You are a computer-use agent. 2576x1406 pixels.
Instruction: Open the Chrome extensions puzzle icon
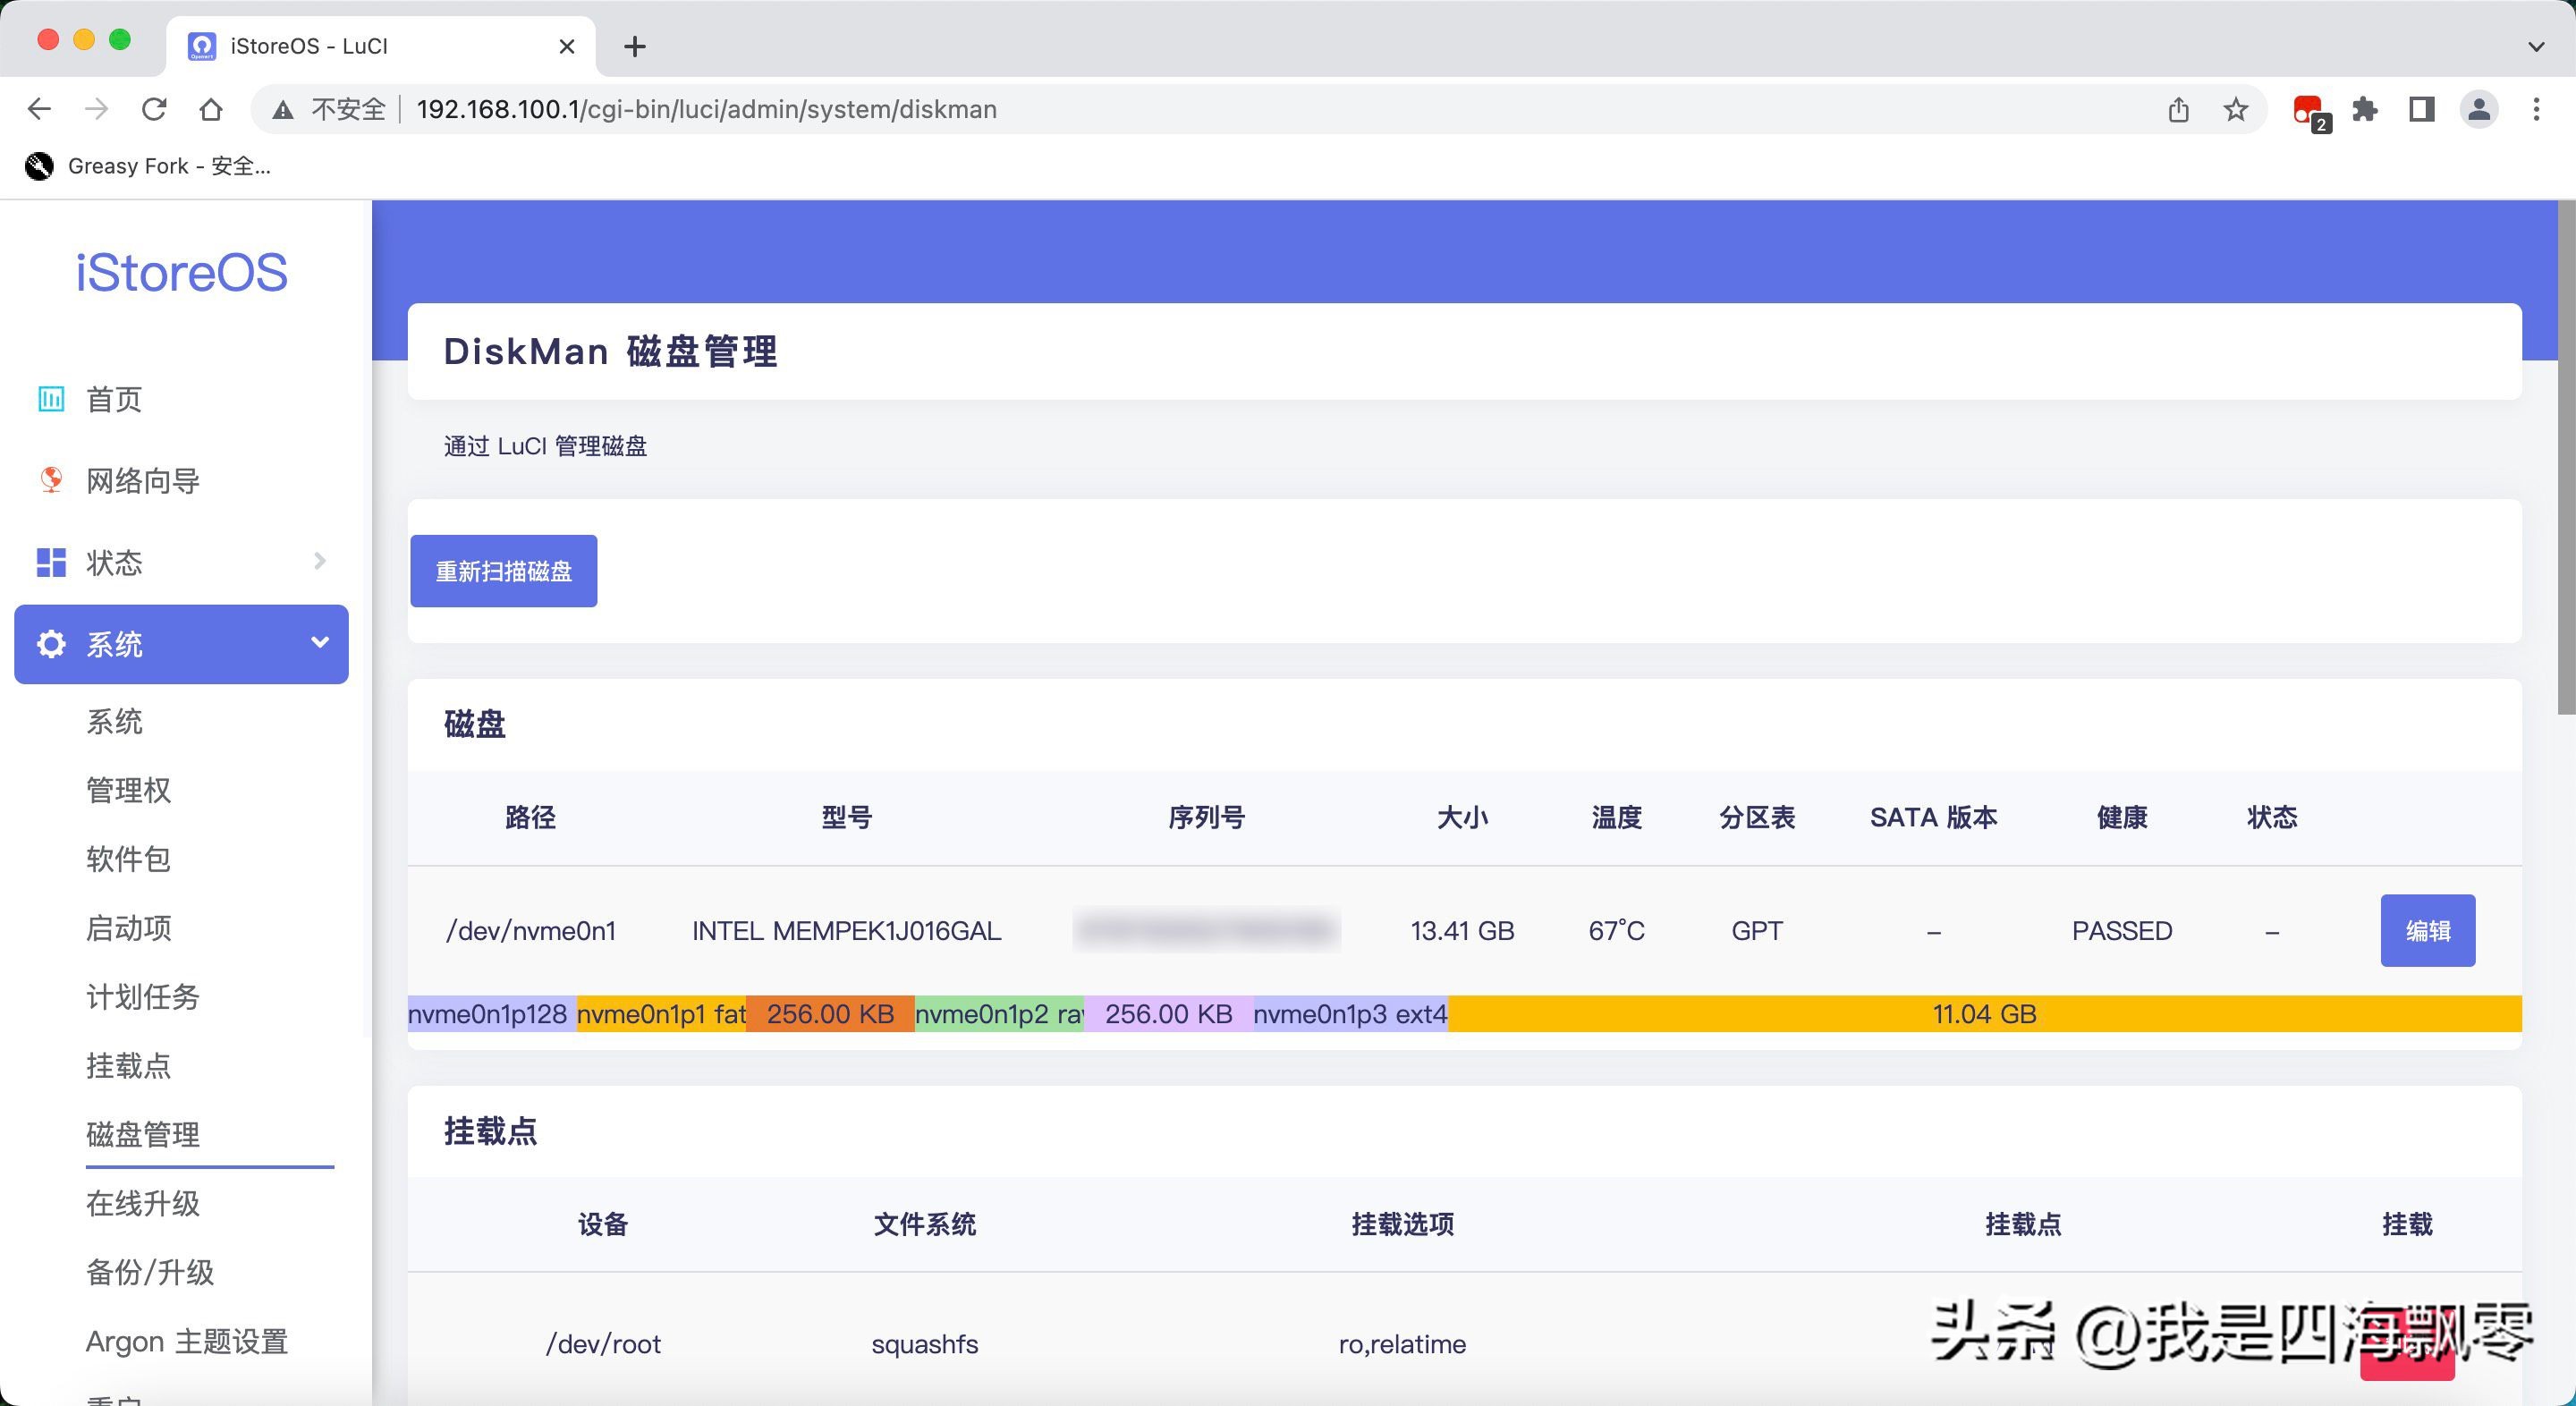click(x=2365, y=109)
